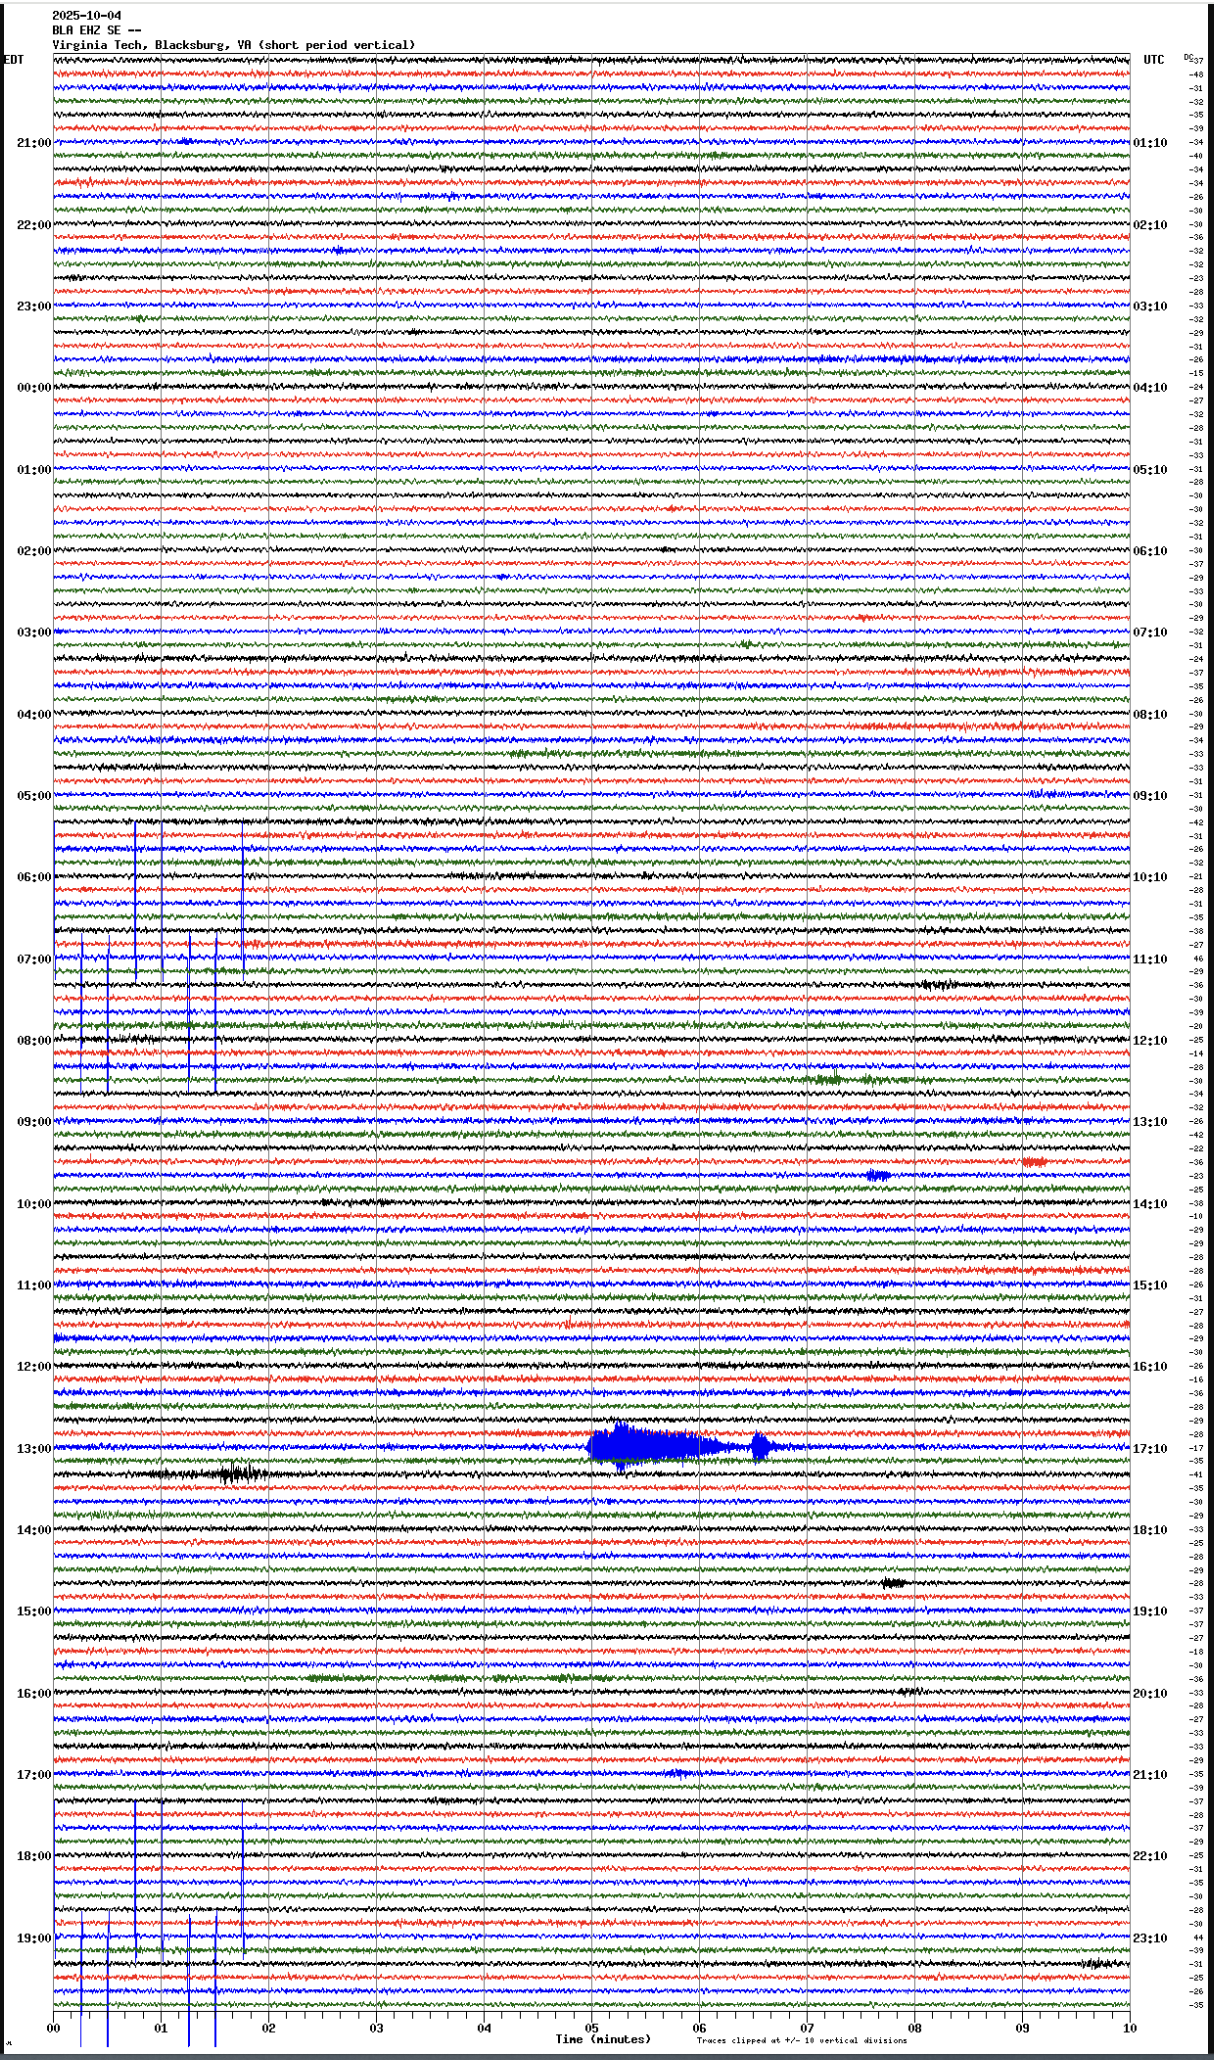This screenshot has width=1214, height=2060.
Task: Click the small red burst near minute 09
Action: click(1034, 1162)
